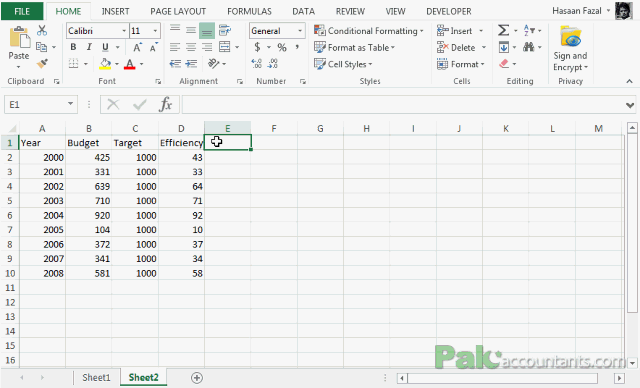Toggle Bold formatting
The width and height of the screenshot is (640, 388).
pos(73,47)
